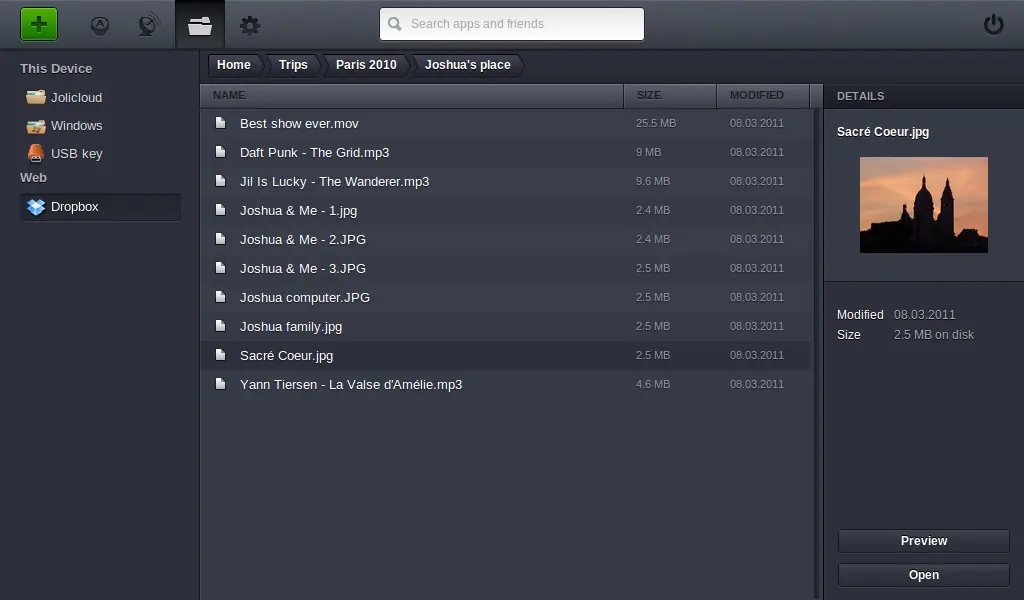Select the Dropbox icon in sidebar
Image resolution: width=1024 pixels, height=600 pixels.
(x=36, y=207)
